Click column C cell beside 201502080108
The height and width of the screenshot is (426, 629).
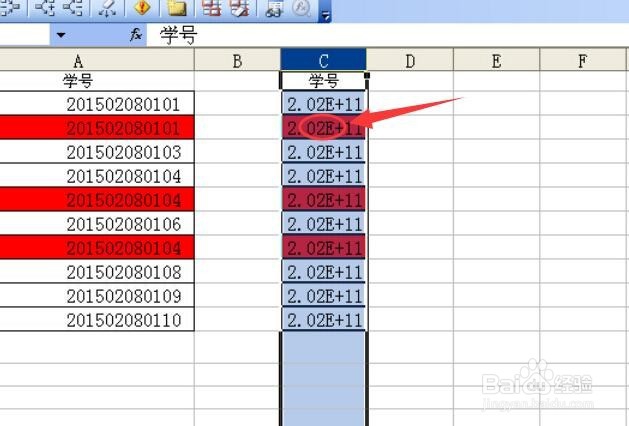pyautogui.click(x=323, y=272)
